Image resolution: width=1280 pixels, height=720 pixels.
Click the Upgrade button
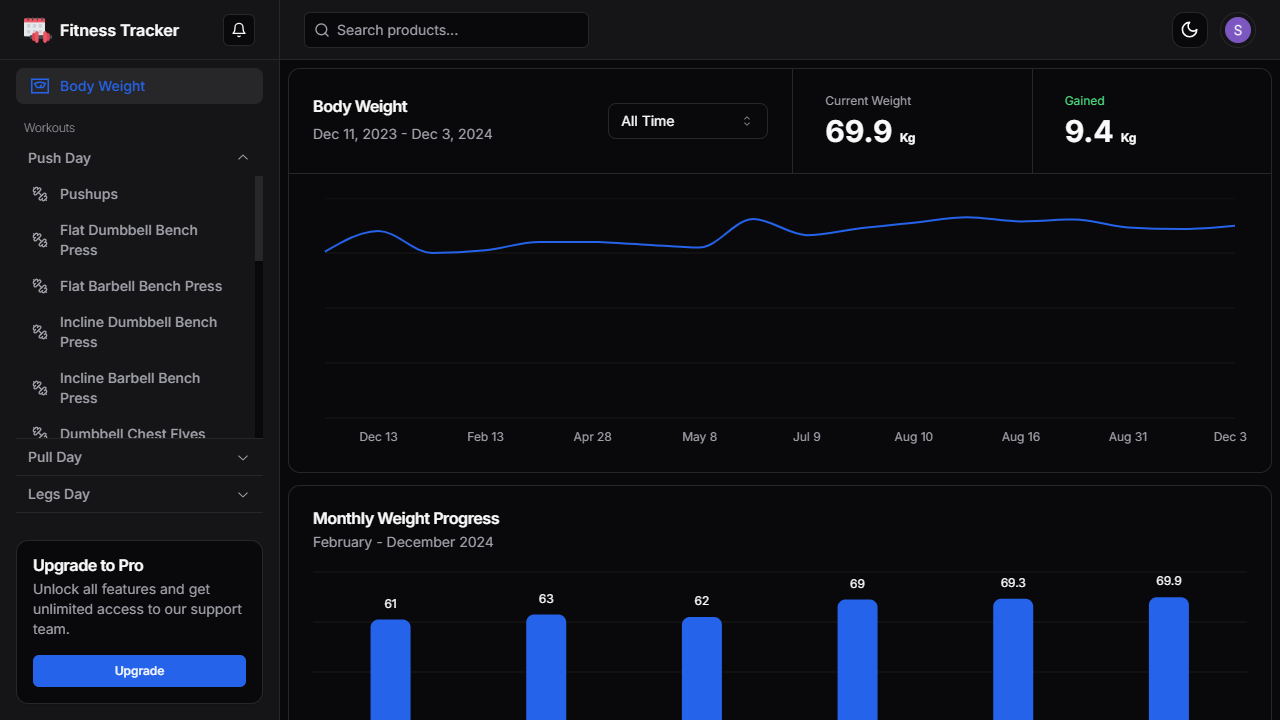click(139, 671)
